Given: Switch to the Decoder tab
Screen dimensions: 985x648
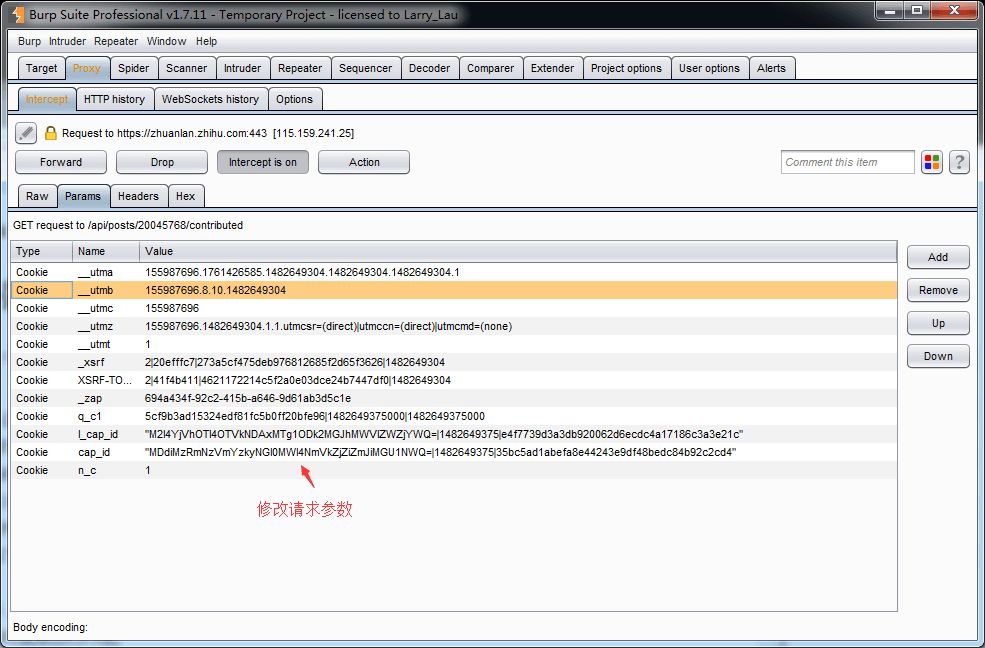Looking at the screenshot, I should click(x=430, y=68).
